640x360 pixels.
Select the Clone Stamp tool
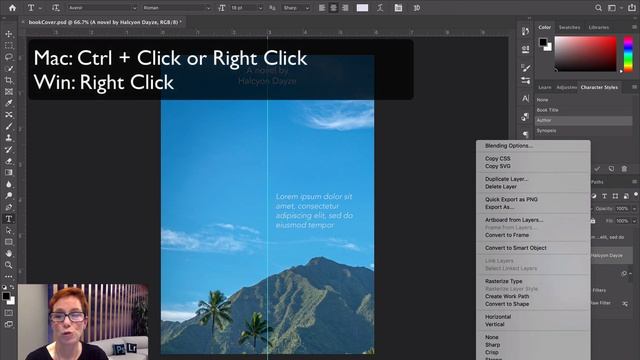click(9, 138)
